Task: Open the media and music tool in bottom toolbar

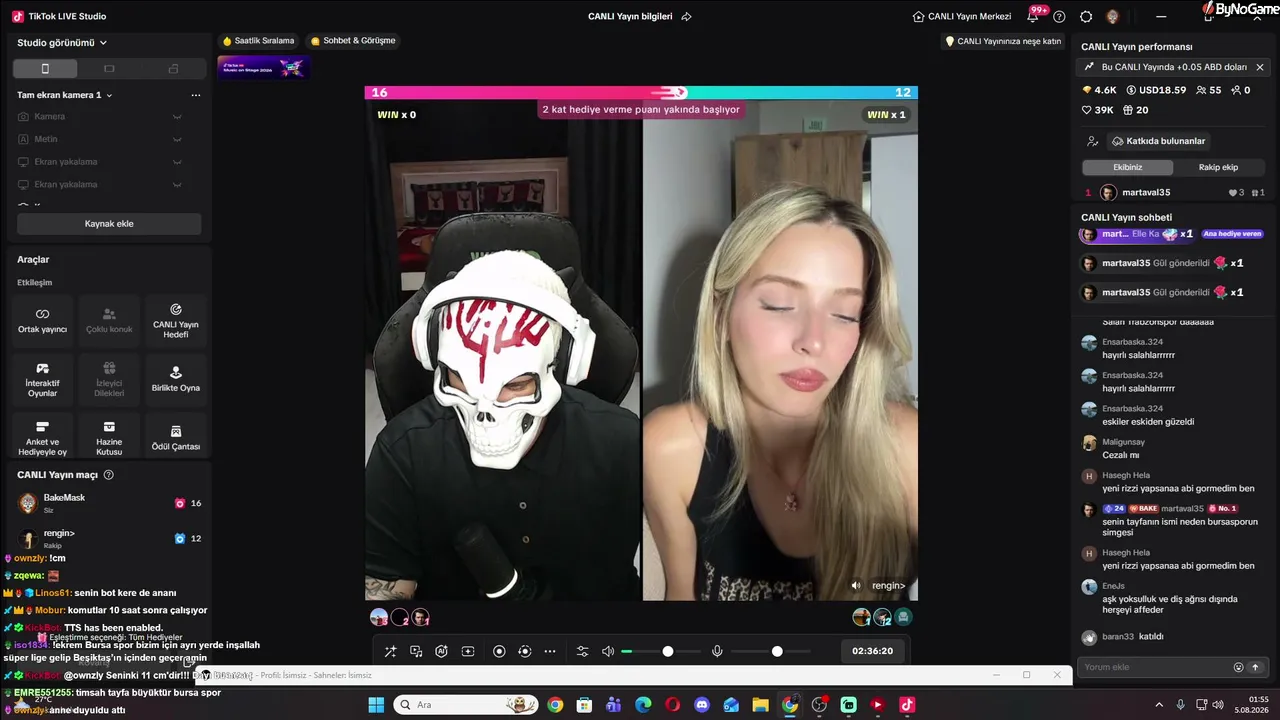Action: pos(416,651)
